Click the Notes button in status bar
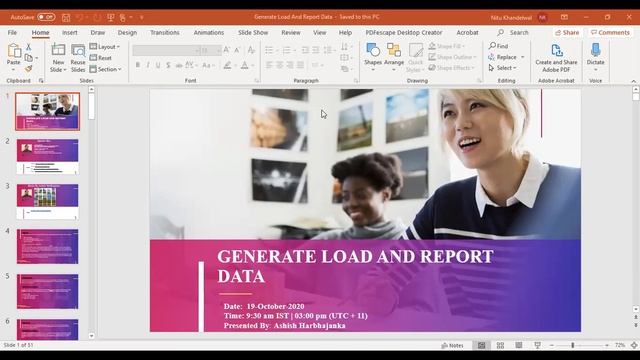This screenshot has height=360, width=640. [452, 345]
